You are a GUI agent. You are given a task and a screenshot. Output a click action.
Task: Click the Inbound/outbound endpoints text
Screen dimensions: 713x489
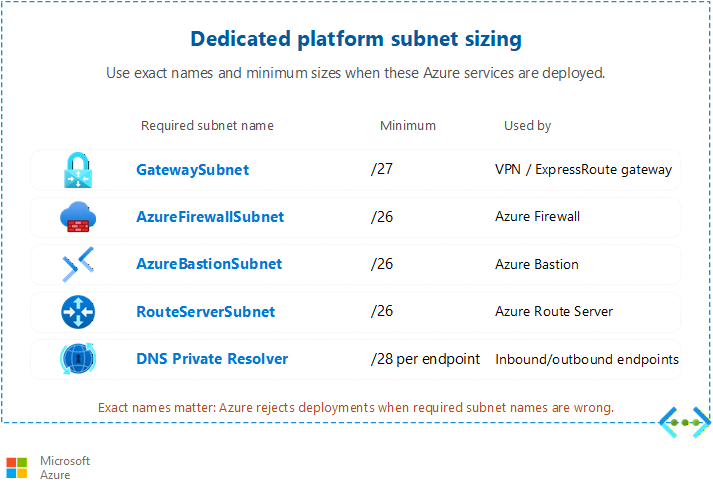click(x=587, y=359)
